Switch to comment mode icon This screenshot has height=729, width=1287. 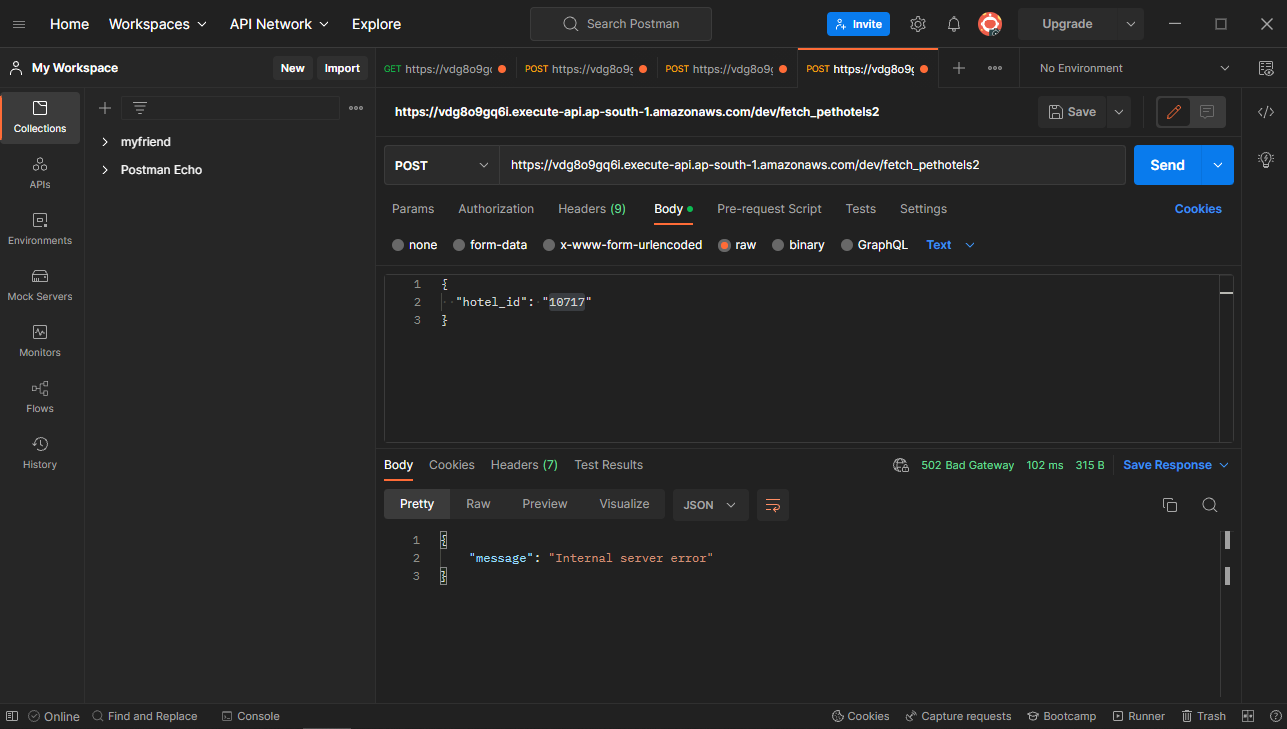1207,112
